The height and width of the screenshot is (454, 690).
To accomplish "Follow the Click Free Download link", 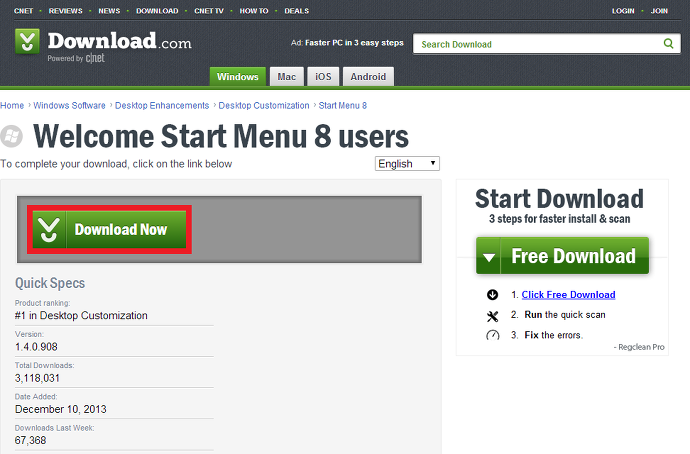I will tap(569, 295).
